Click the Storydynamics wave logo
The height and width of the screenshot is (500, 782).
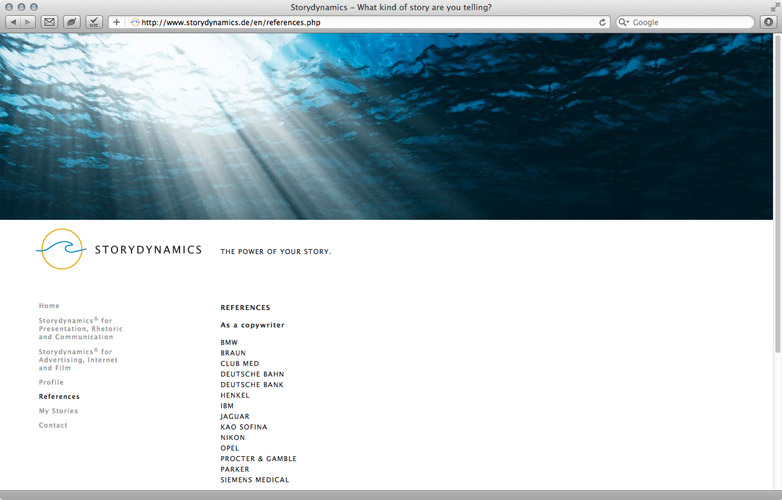click(x=61, y=249)
